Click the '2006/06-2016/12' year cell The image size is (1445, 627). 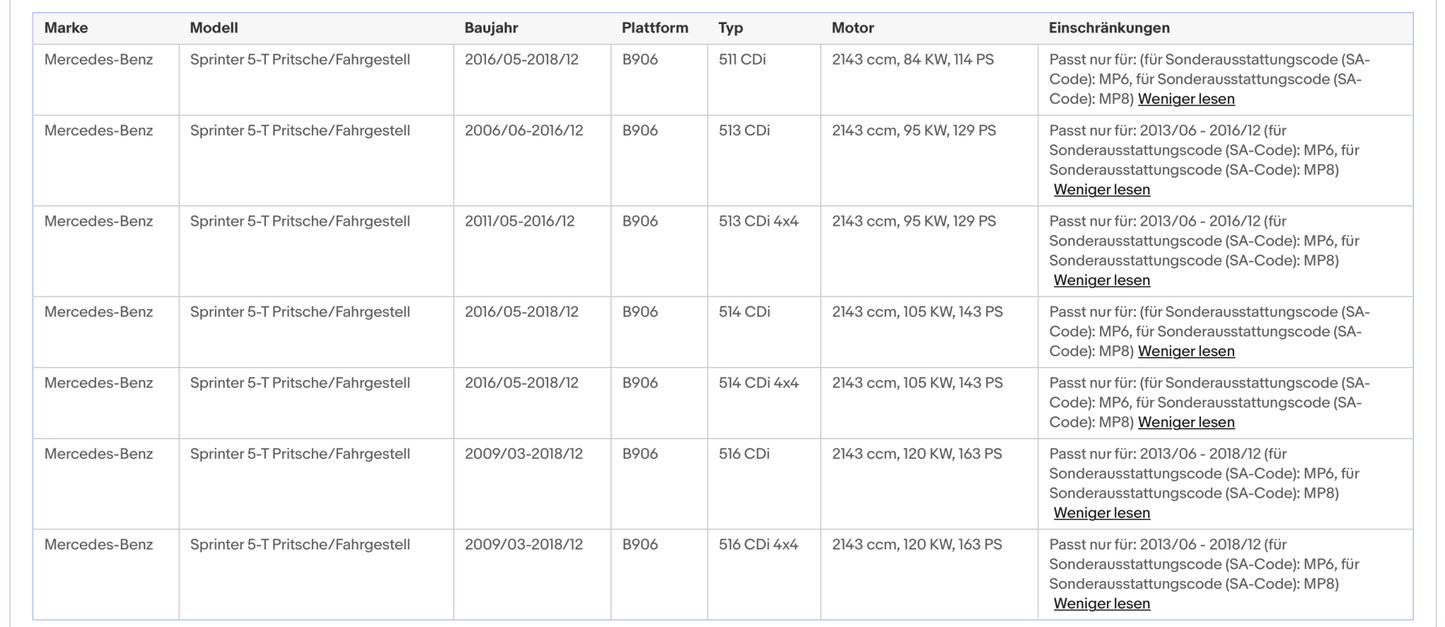pos(523,131)
